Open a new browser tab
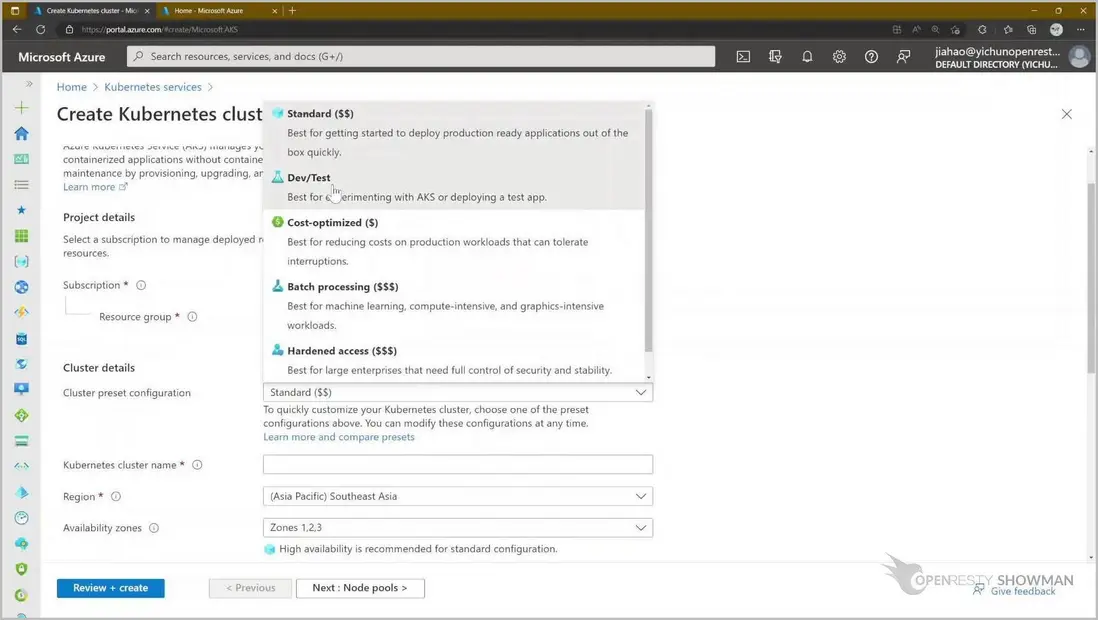The height and width of the screenshot is (620, 1098). coord(293,11)
